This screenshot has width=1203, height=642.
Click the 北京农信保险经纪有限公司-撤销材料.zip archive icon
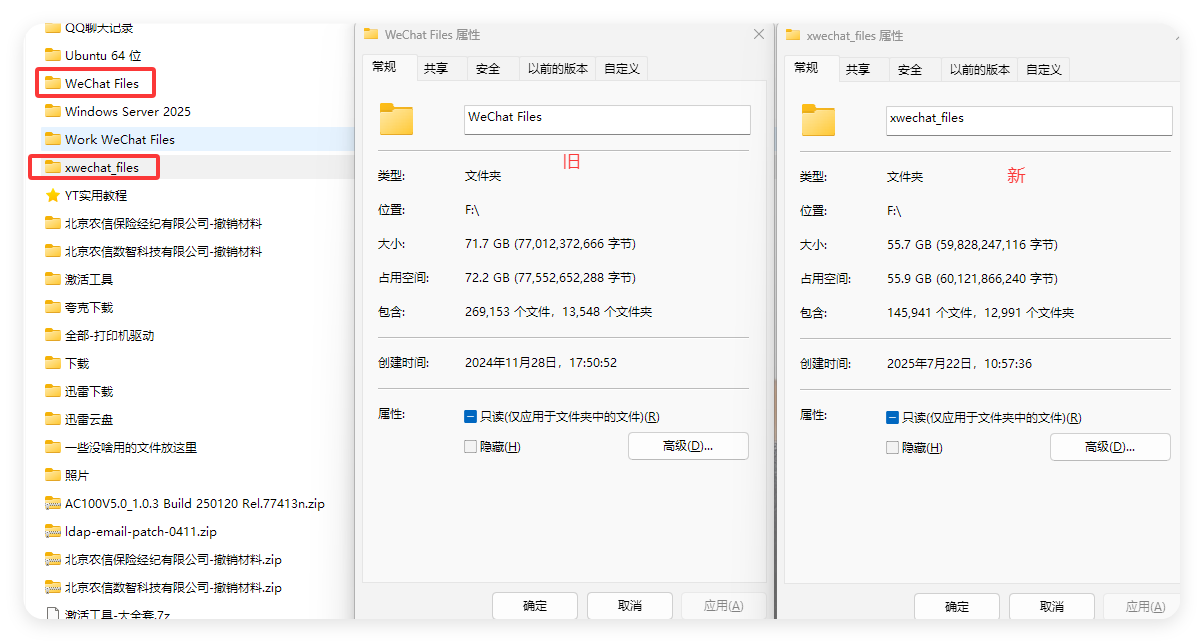[x=53, y=559]
